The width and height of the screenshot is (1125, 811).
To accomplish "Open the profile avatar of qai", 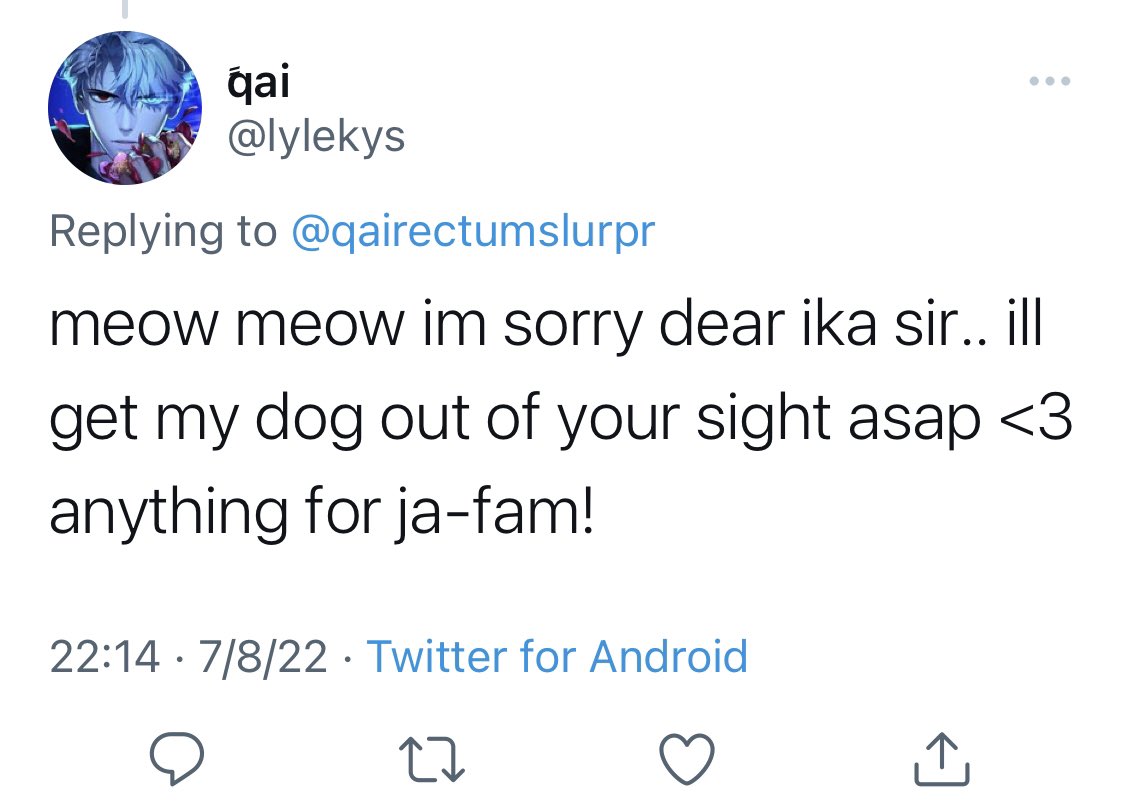I will pos(125,108).
